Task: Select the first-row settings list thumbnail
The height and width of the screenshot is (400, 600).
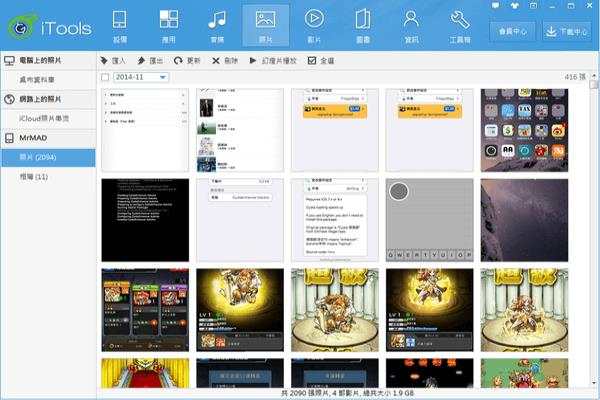Action: pos(145,130)
